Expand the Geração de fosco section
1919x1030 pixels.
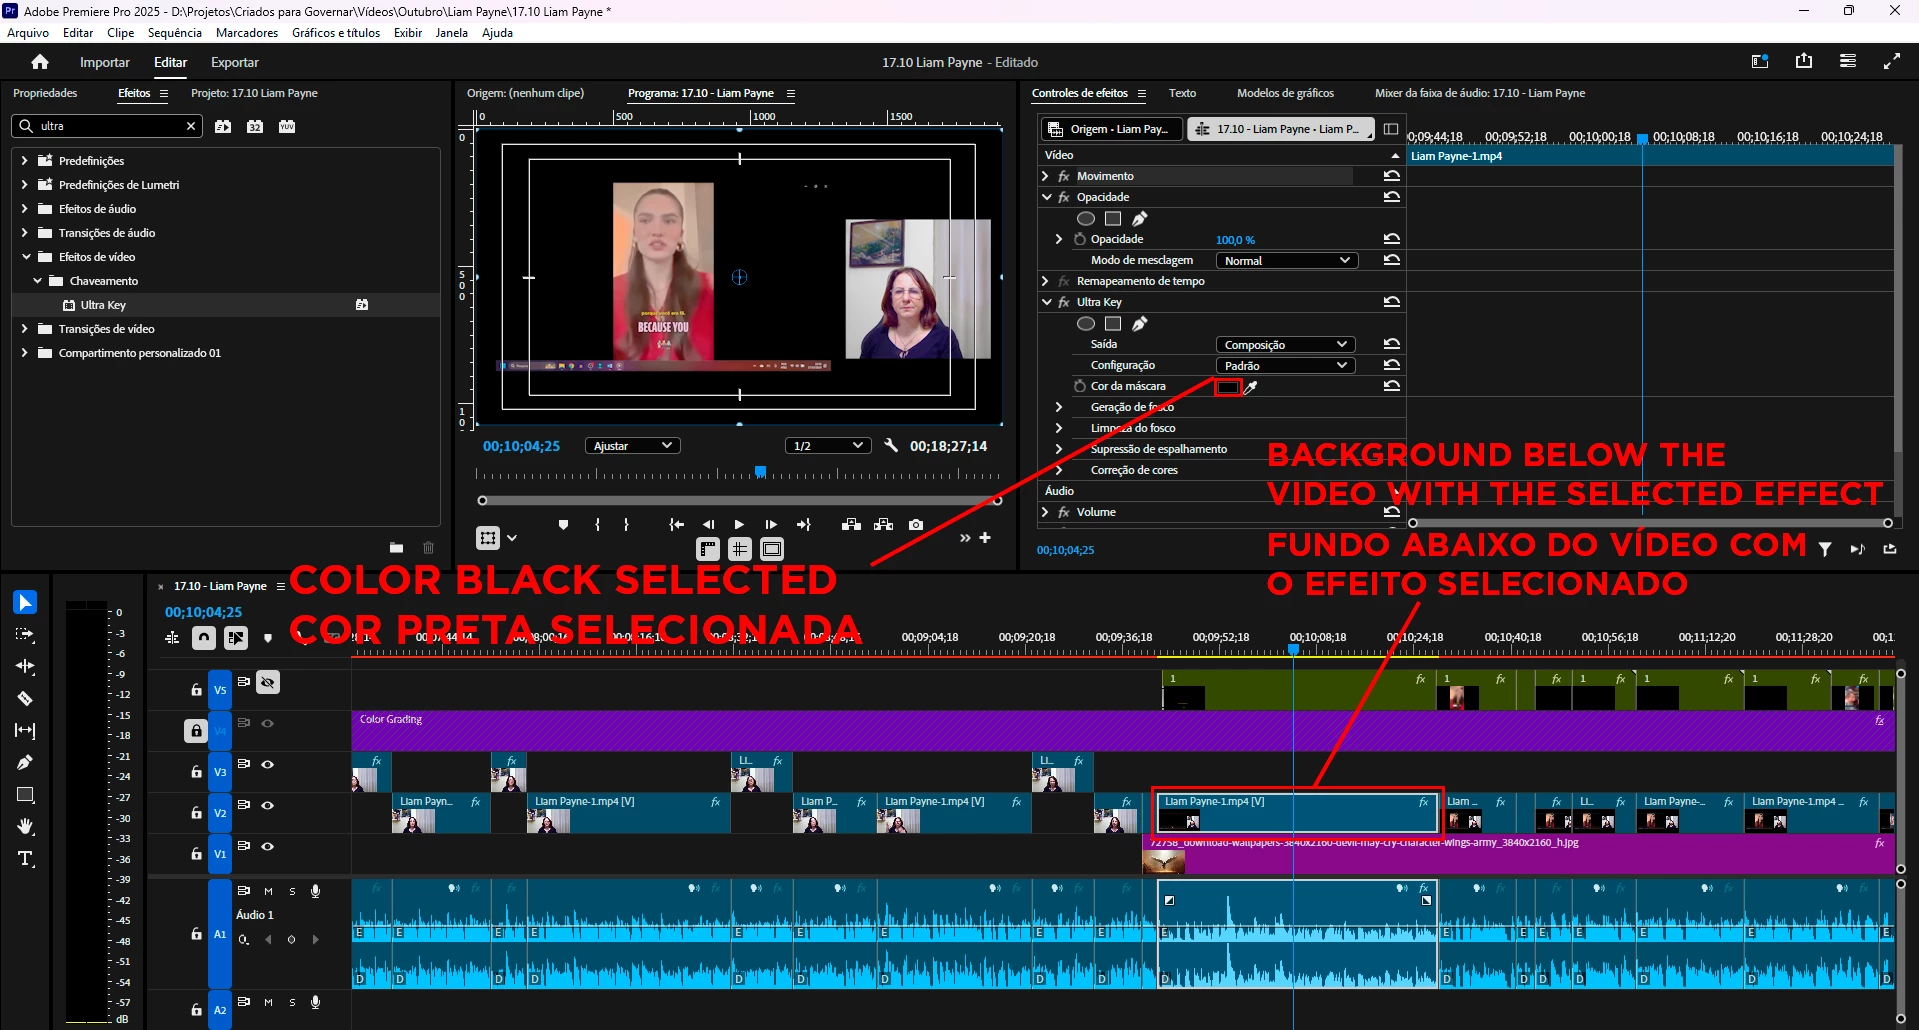click(x=1059, y=407)
